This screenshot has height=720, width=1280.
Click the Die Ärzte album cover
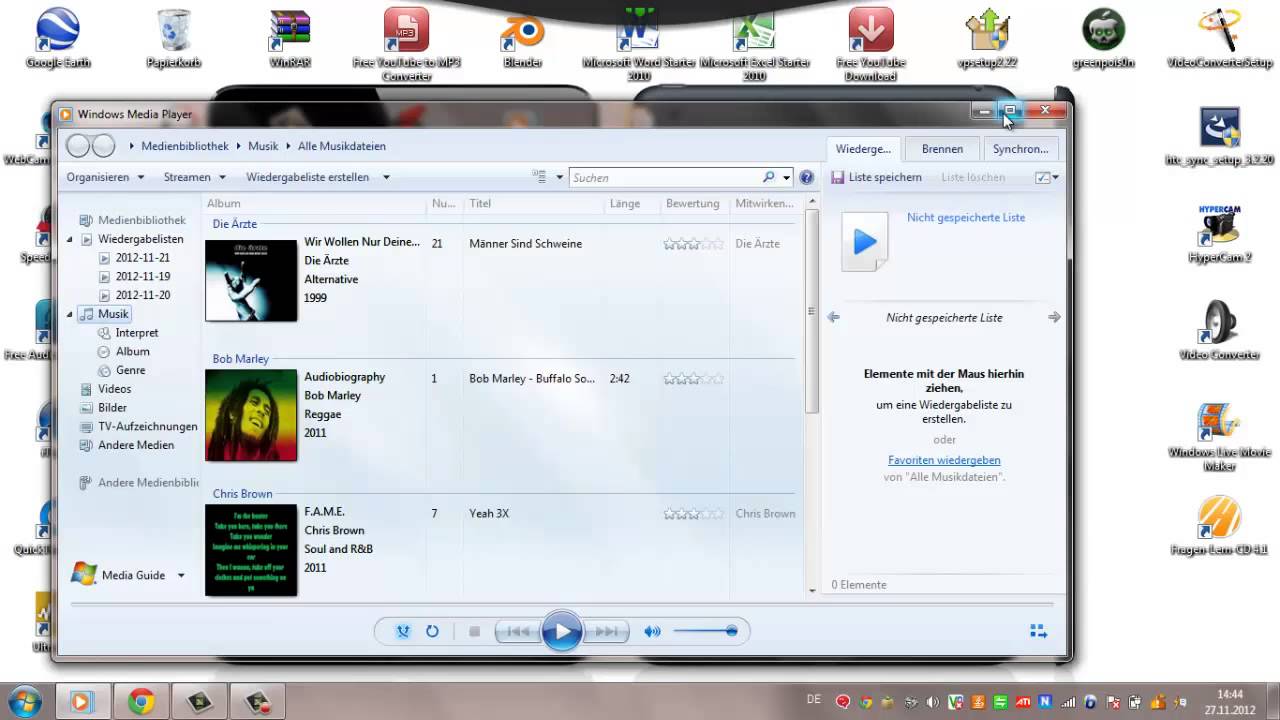point(251,280)
